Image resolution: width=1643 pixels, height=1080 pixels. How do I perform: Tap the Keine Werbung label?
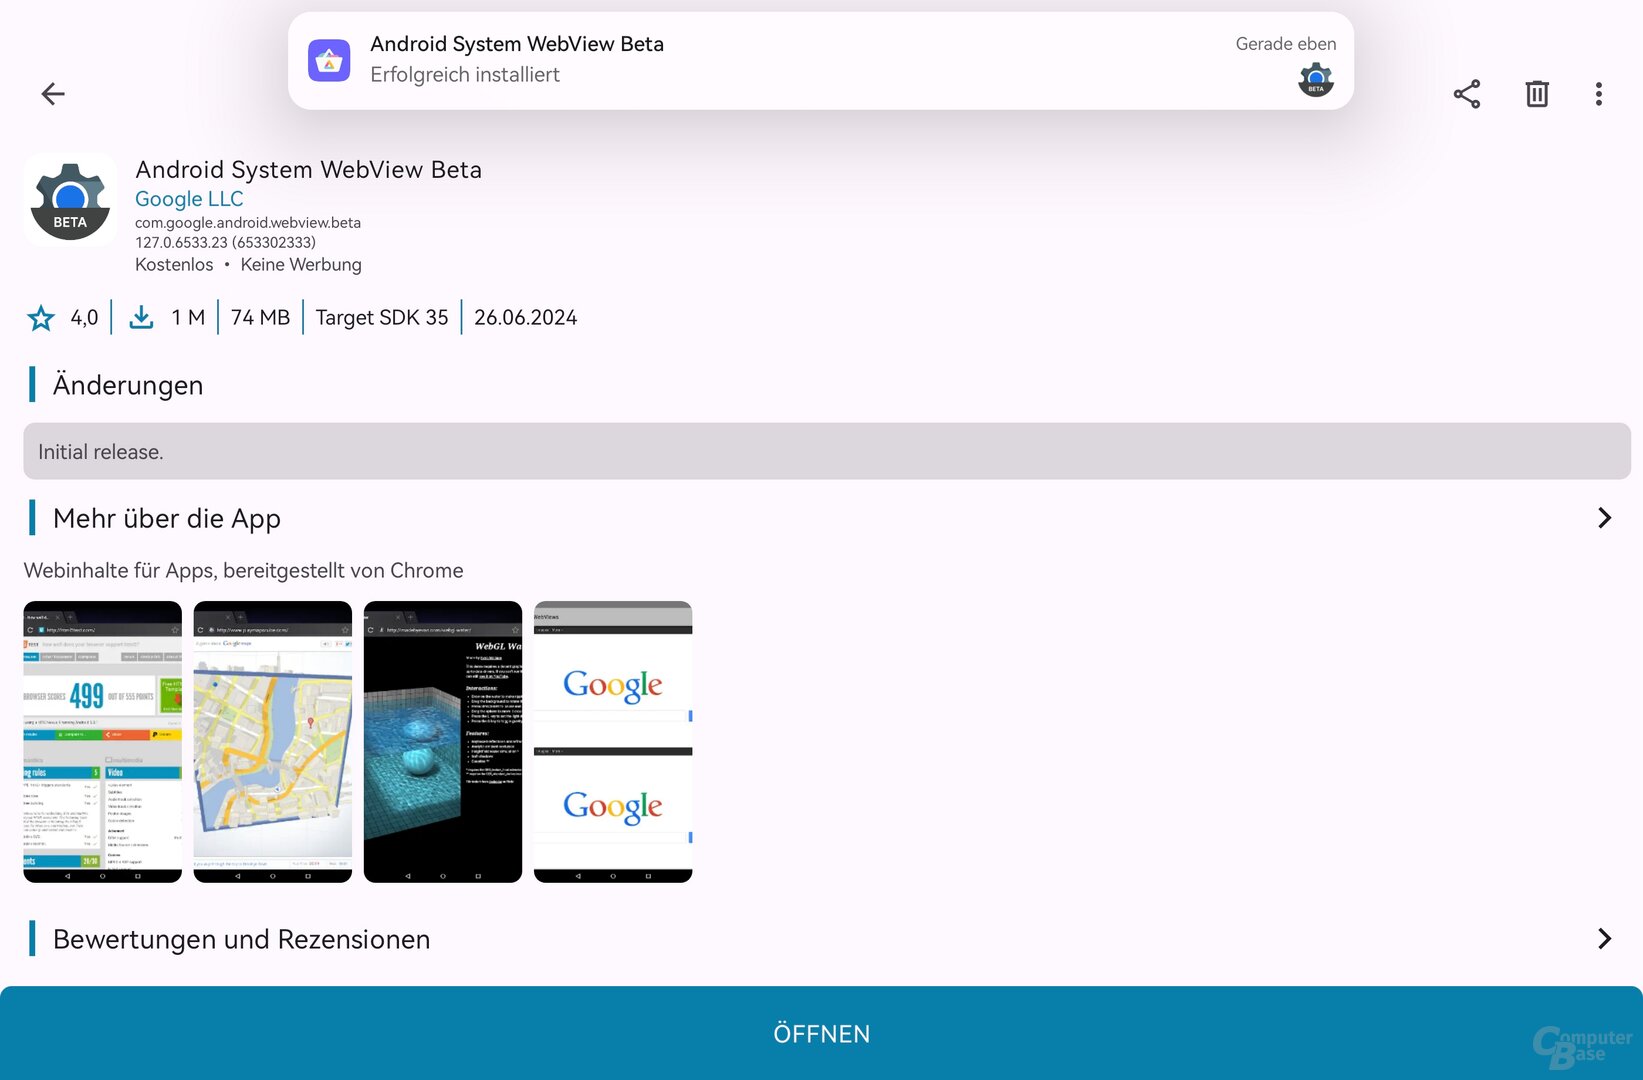[x=301, y=265]
